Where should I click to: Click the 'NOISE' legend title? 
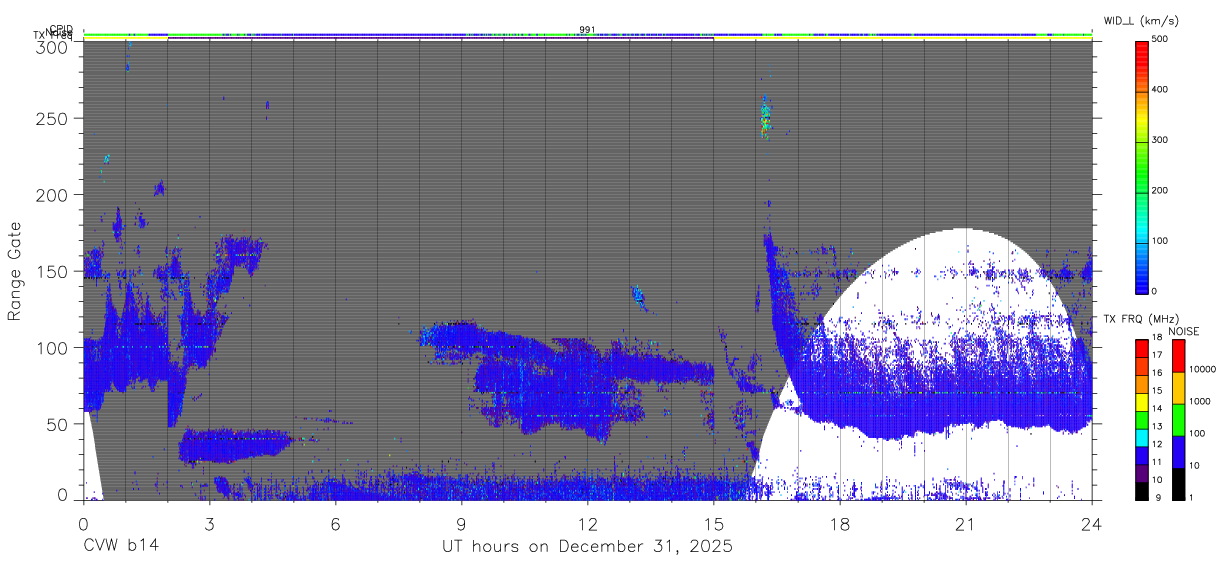[x=1185, y=331]
